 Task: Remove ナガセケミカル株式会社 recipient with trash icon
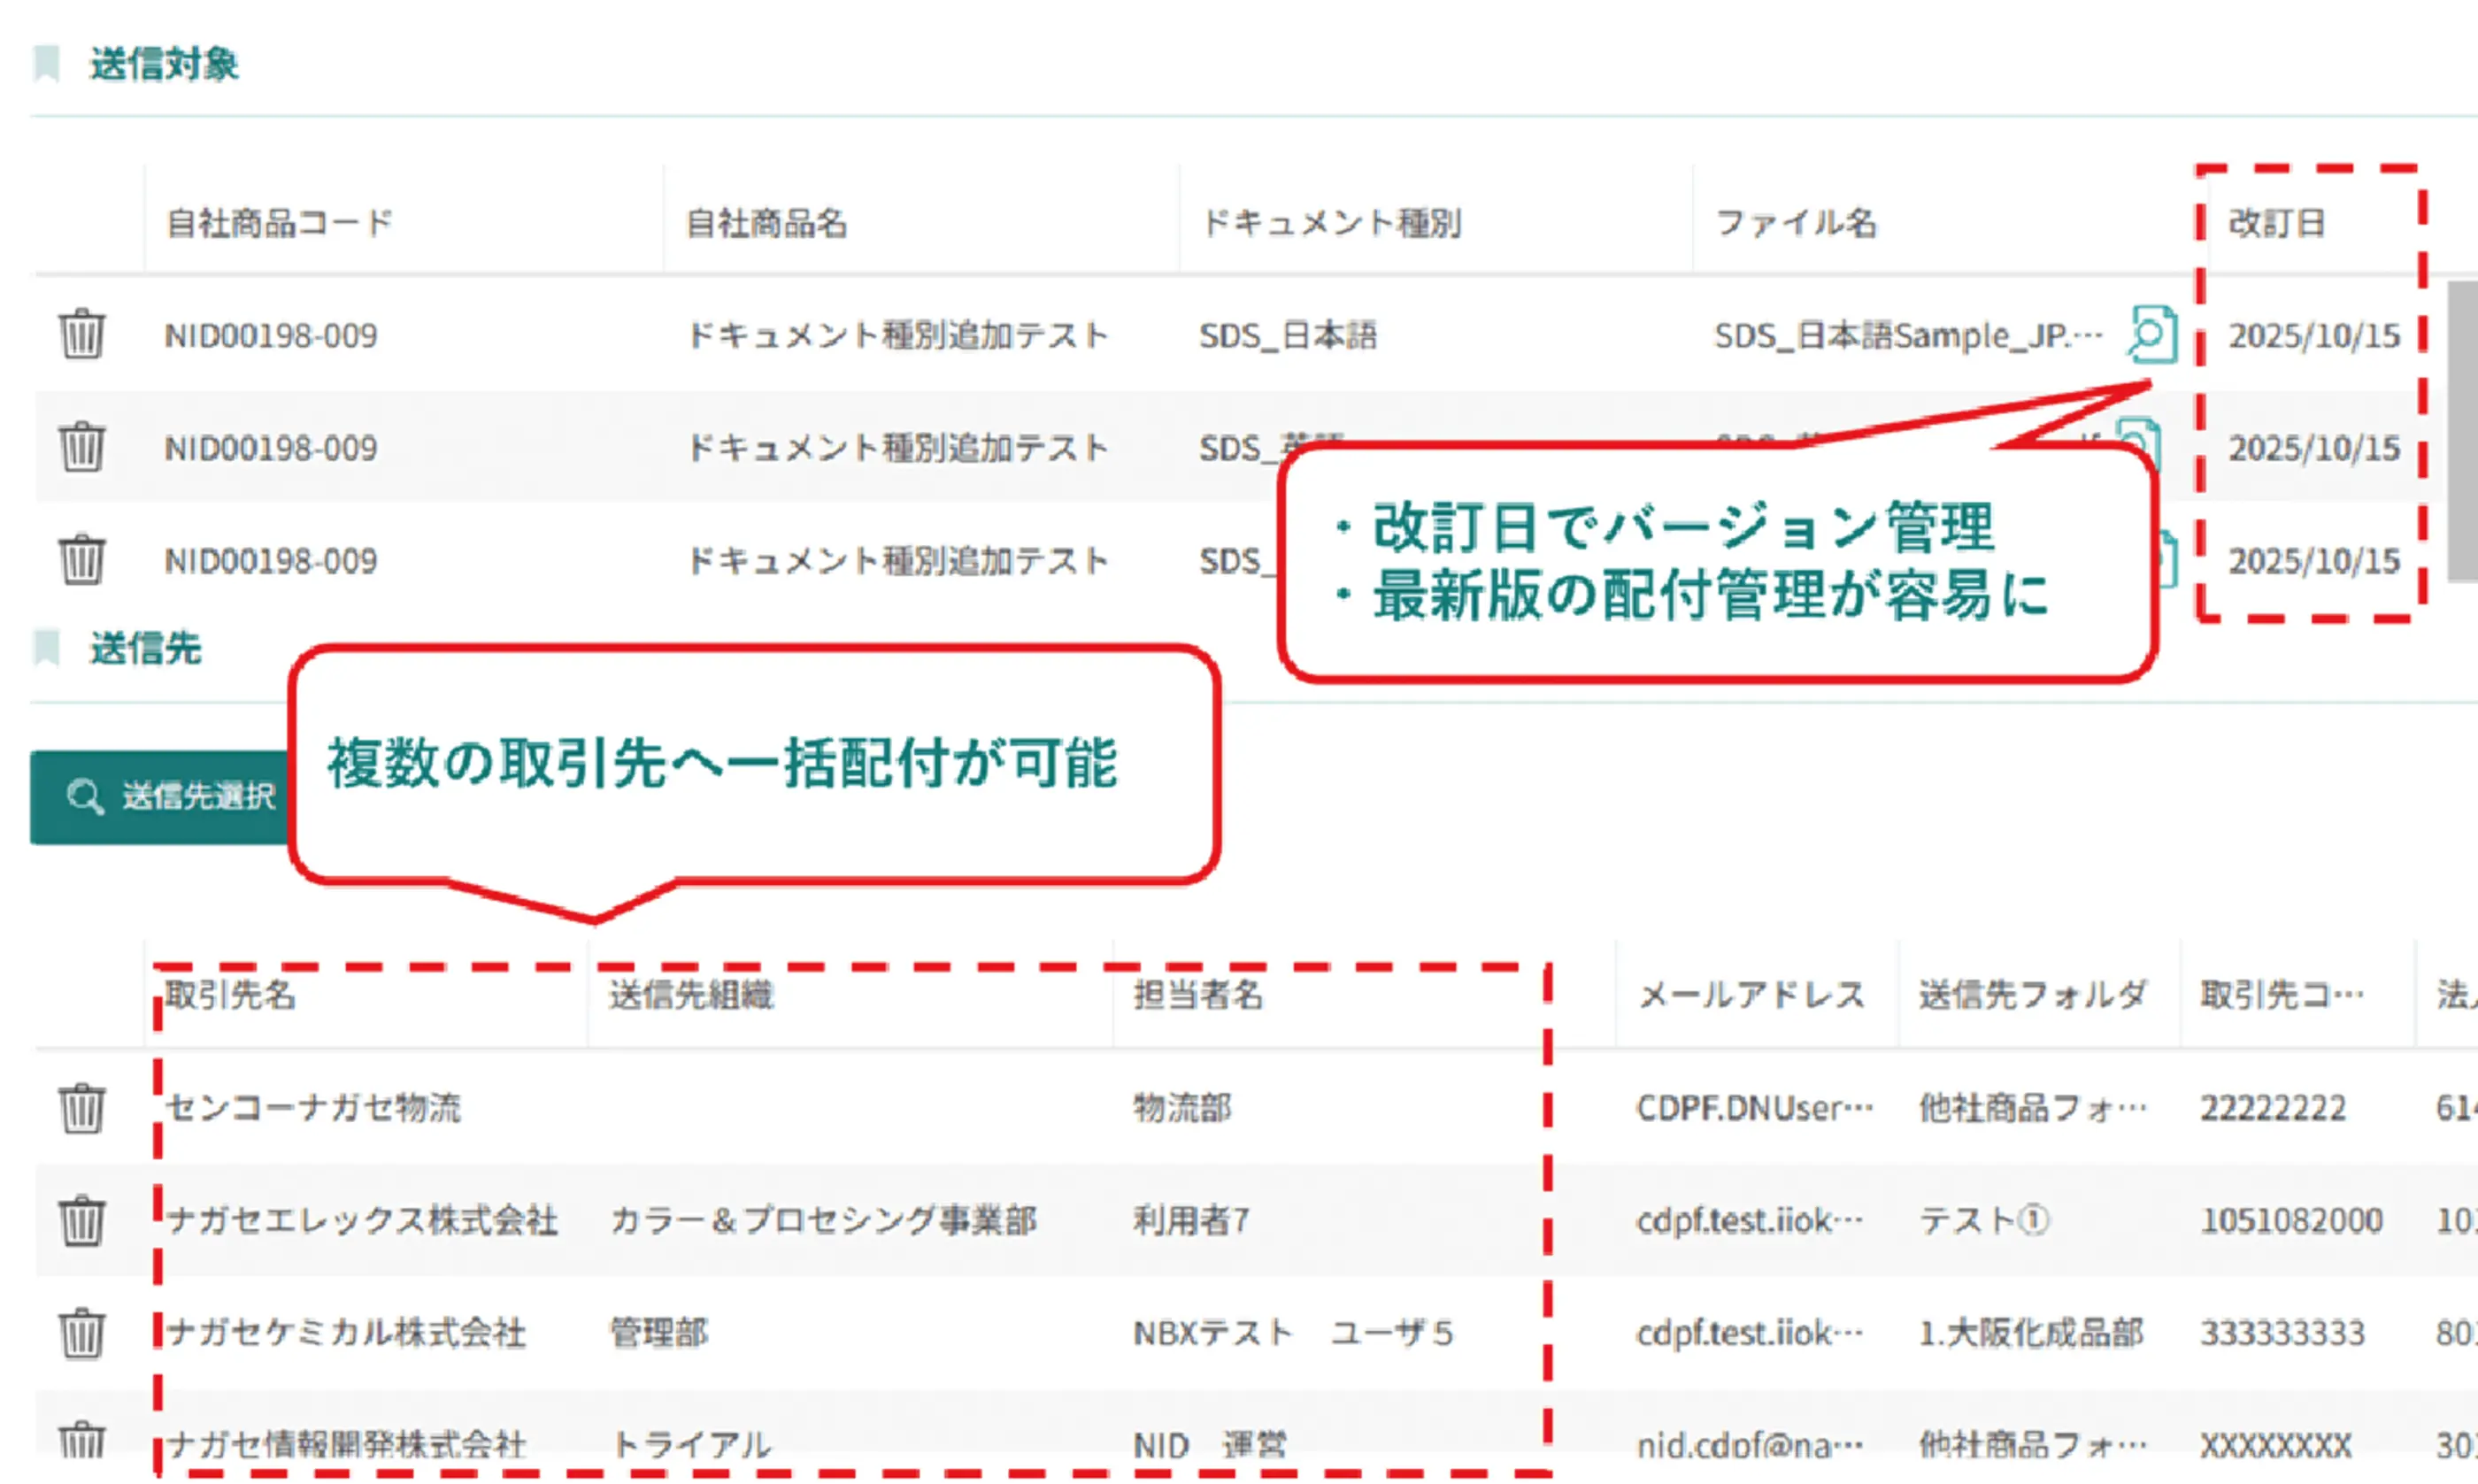[x=81, y=1333]
